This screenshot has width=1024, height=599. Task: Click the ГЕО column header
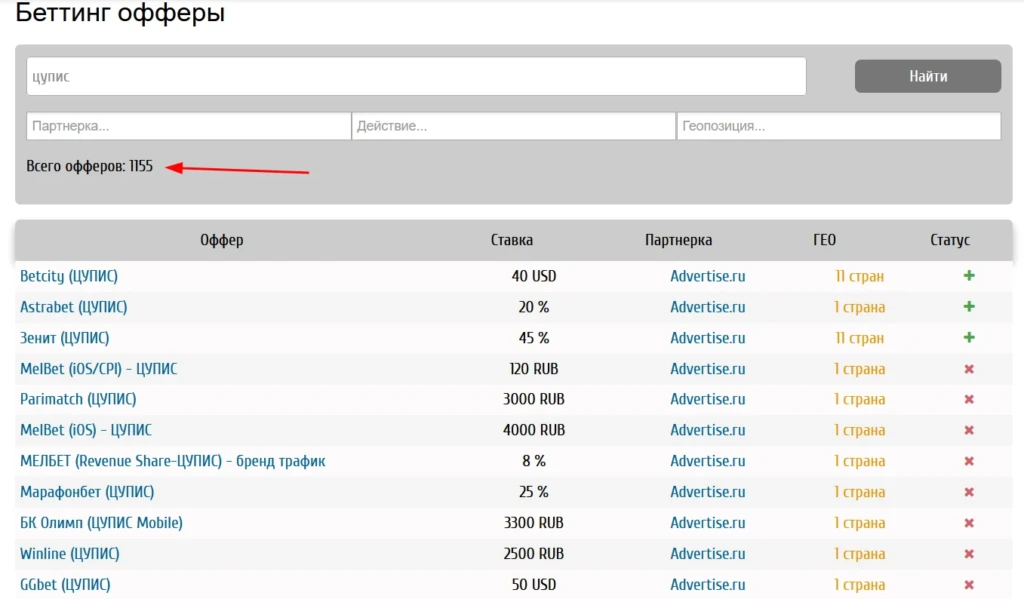tap(824, 240)
